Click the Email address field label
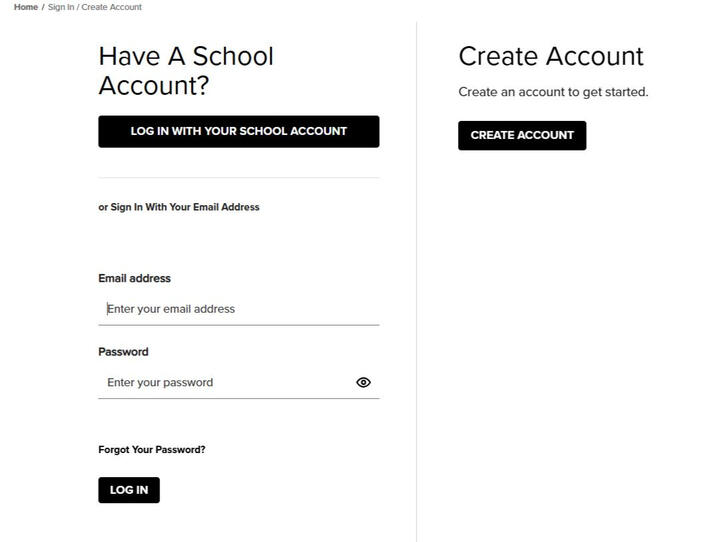 [x=134, y=278]
